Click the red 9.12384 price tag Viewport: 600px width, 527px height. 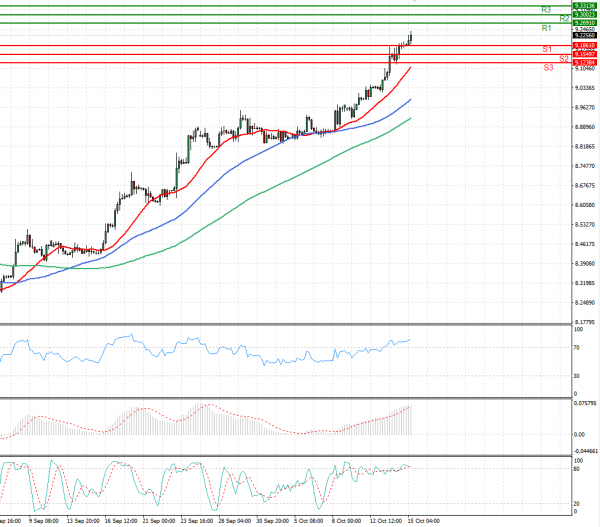tap(586, 62)
